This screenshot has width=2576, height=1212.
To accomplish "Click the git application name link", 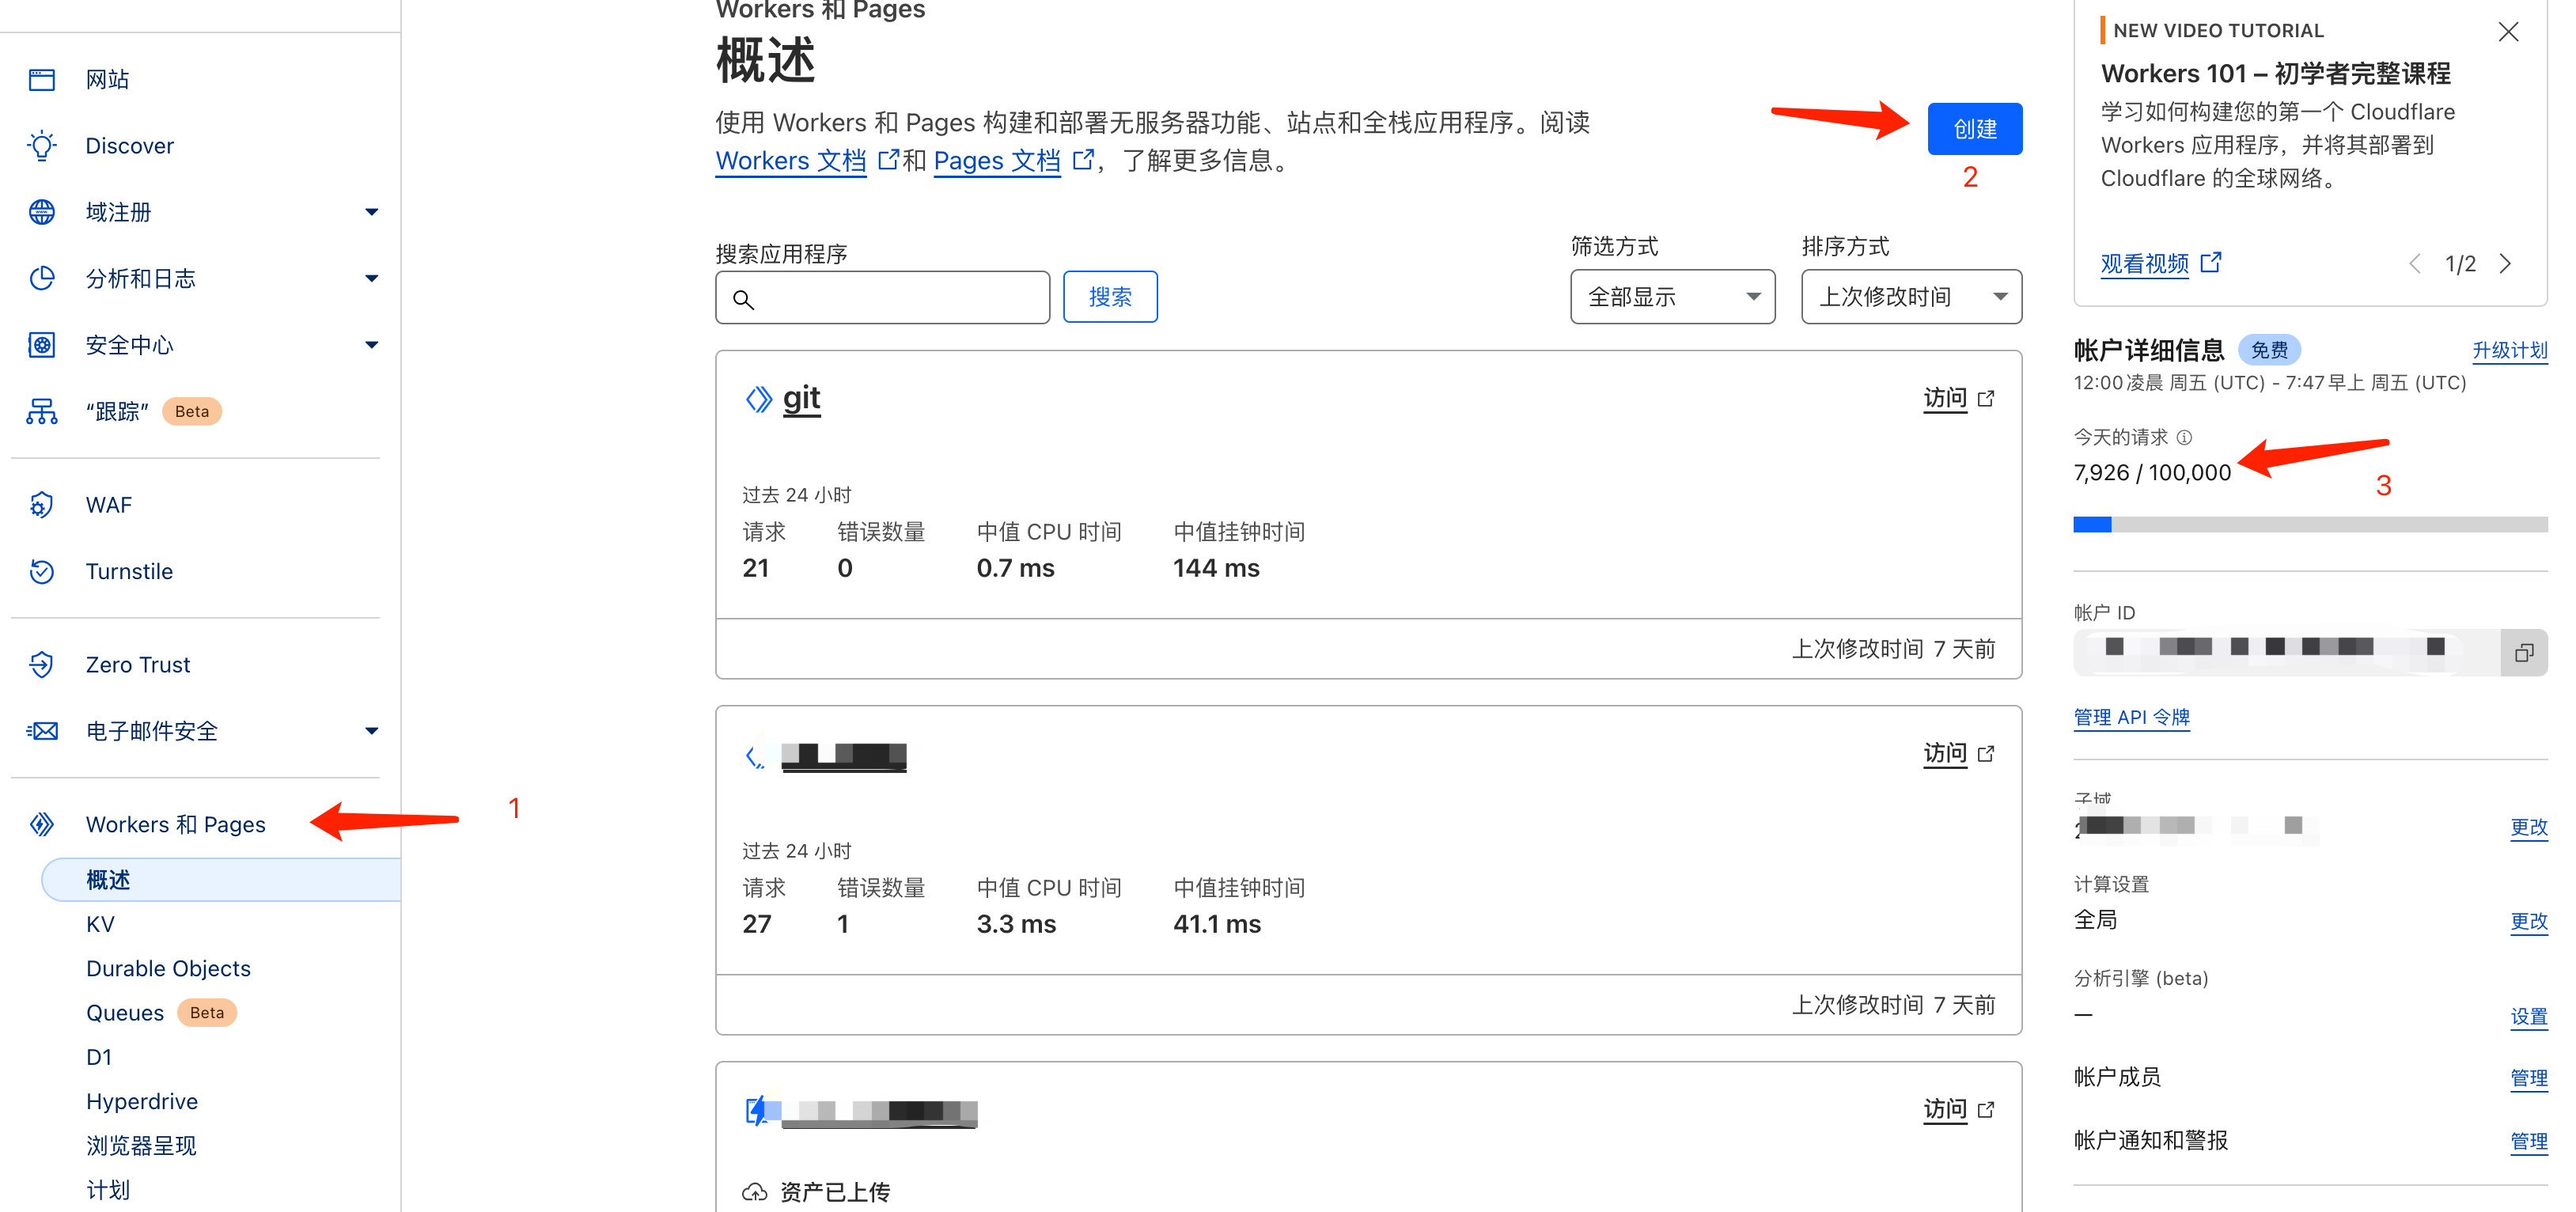I will pos(802,399).
